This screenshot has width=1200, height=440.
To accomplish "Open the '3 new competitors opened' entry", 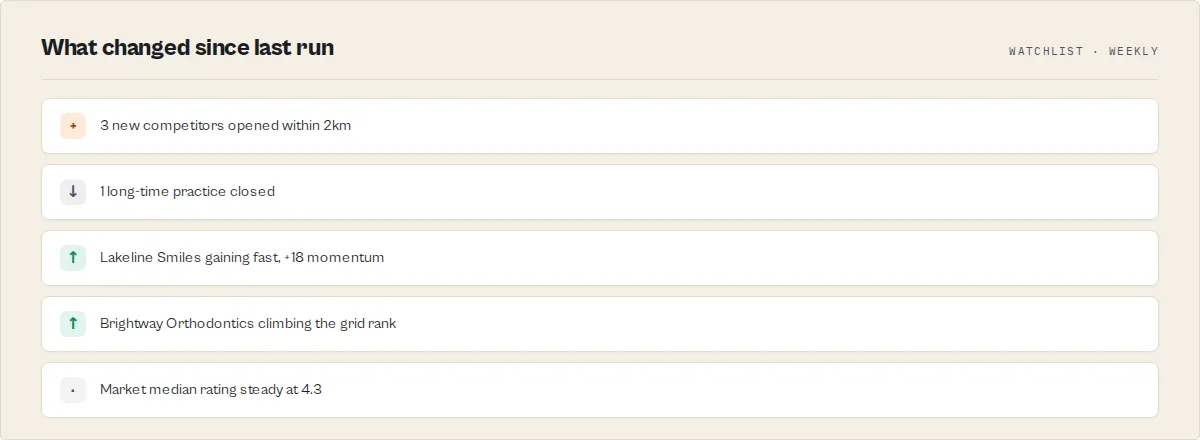I will (x=600, y=126).
